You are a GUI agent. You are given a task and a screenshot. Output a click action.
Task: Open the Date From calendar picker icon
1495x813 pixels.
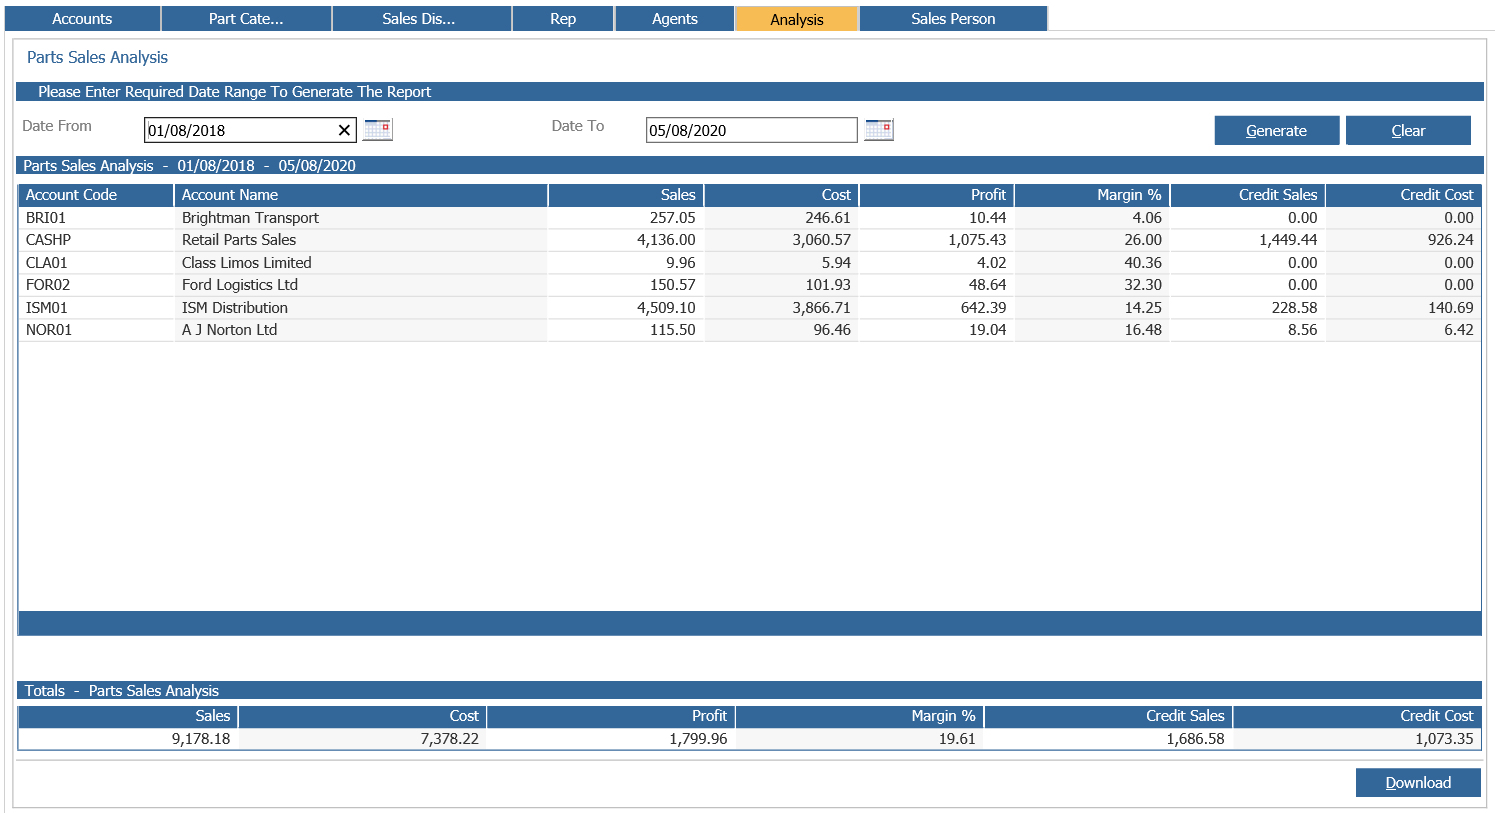(378, 129)
